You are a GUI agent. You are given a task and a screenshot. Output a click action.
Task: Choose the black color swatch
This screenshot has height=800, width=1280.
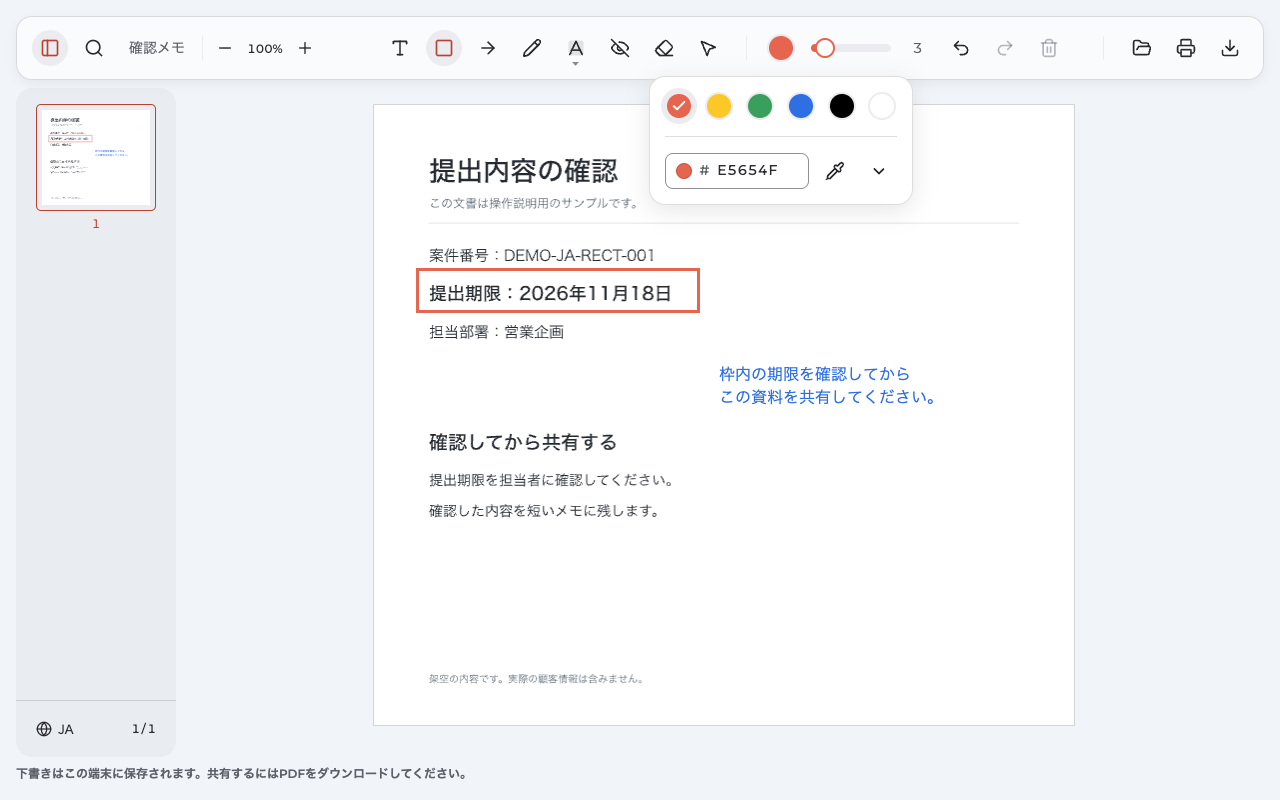[x=842, y=106]
